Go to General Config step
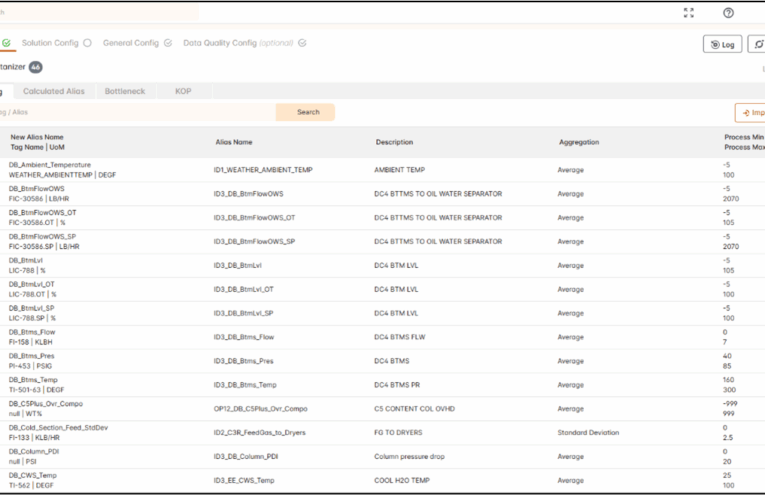Viewport: 765px width, 495px height. 131,43
